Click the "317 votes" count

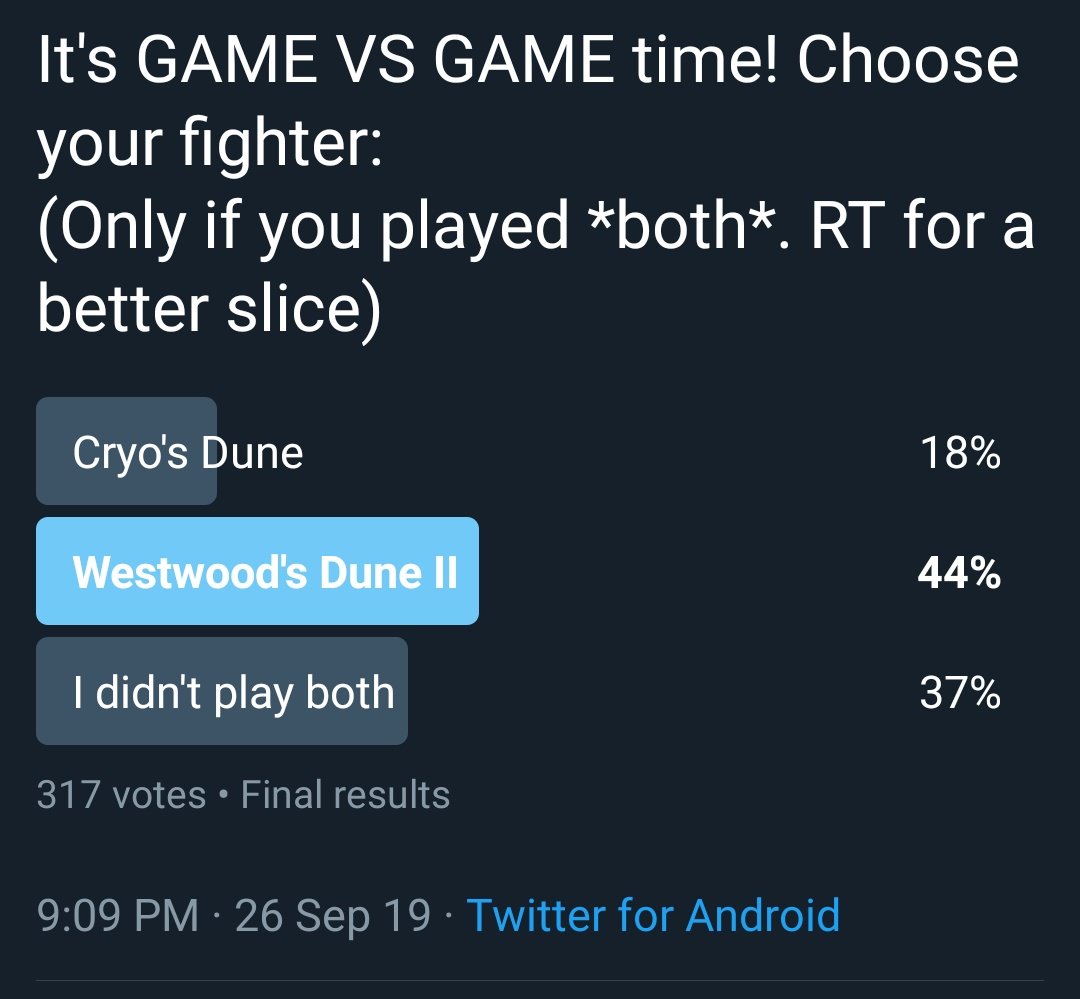(121, 794)
